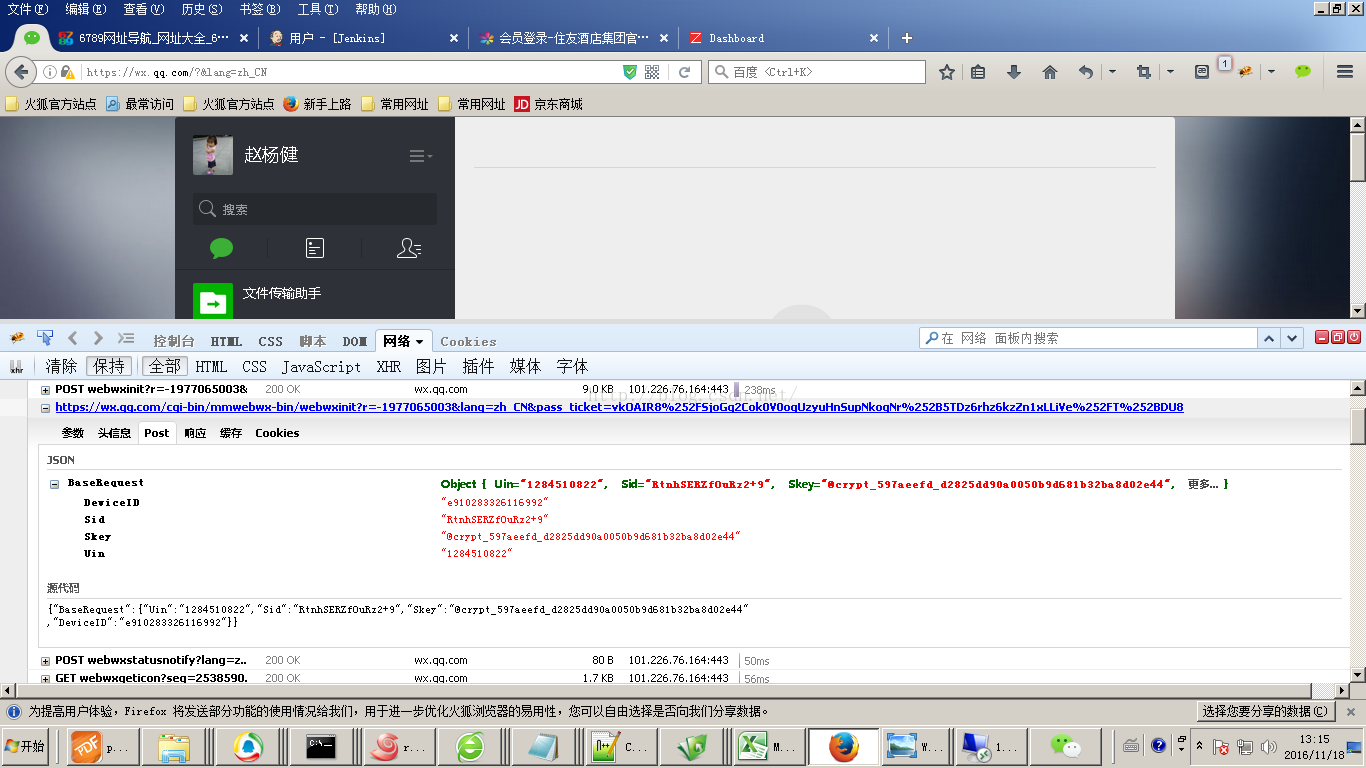Open WeChat menu next to 赵杨健
Screen dimensions: 1366x768
pos(421,156)
